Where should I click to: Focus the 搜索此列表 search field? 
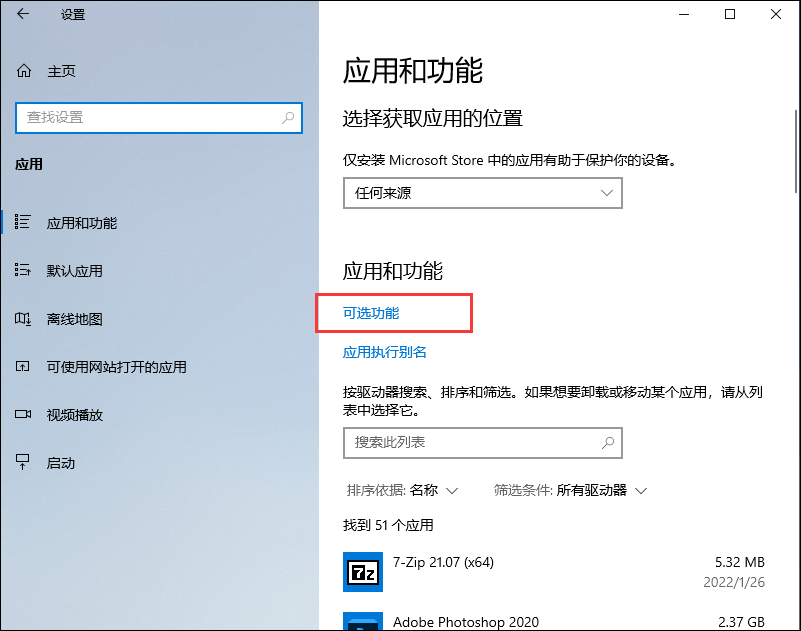coord(483,442)
